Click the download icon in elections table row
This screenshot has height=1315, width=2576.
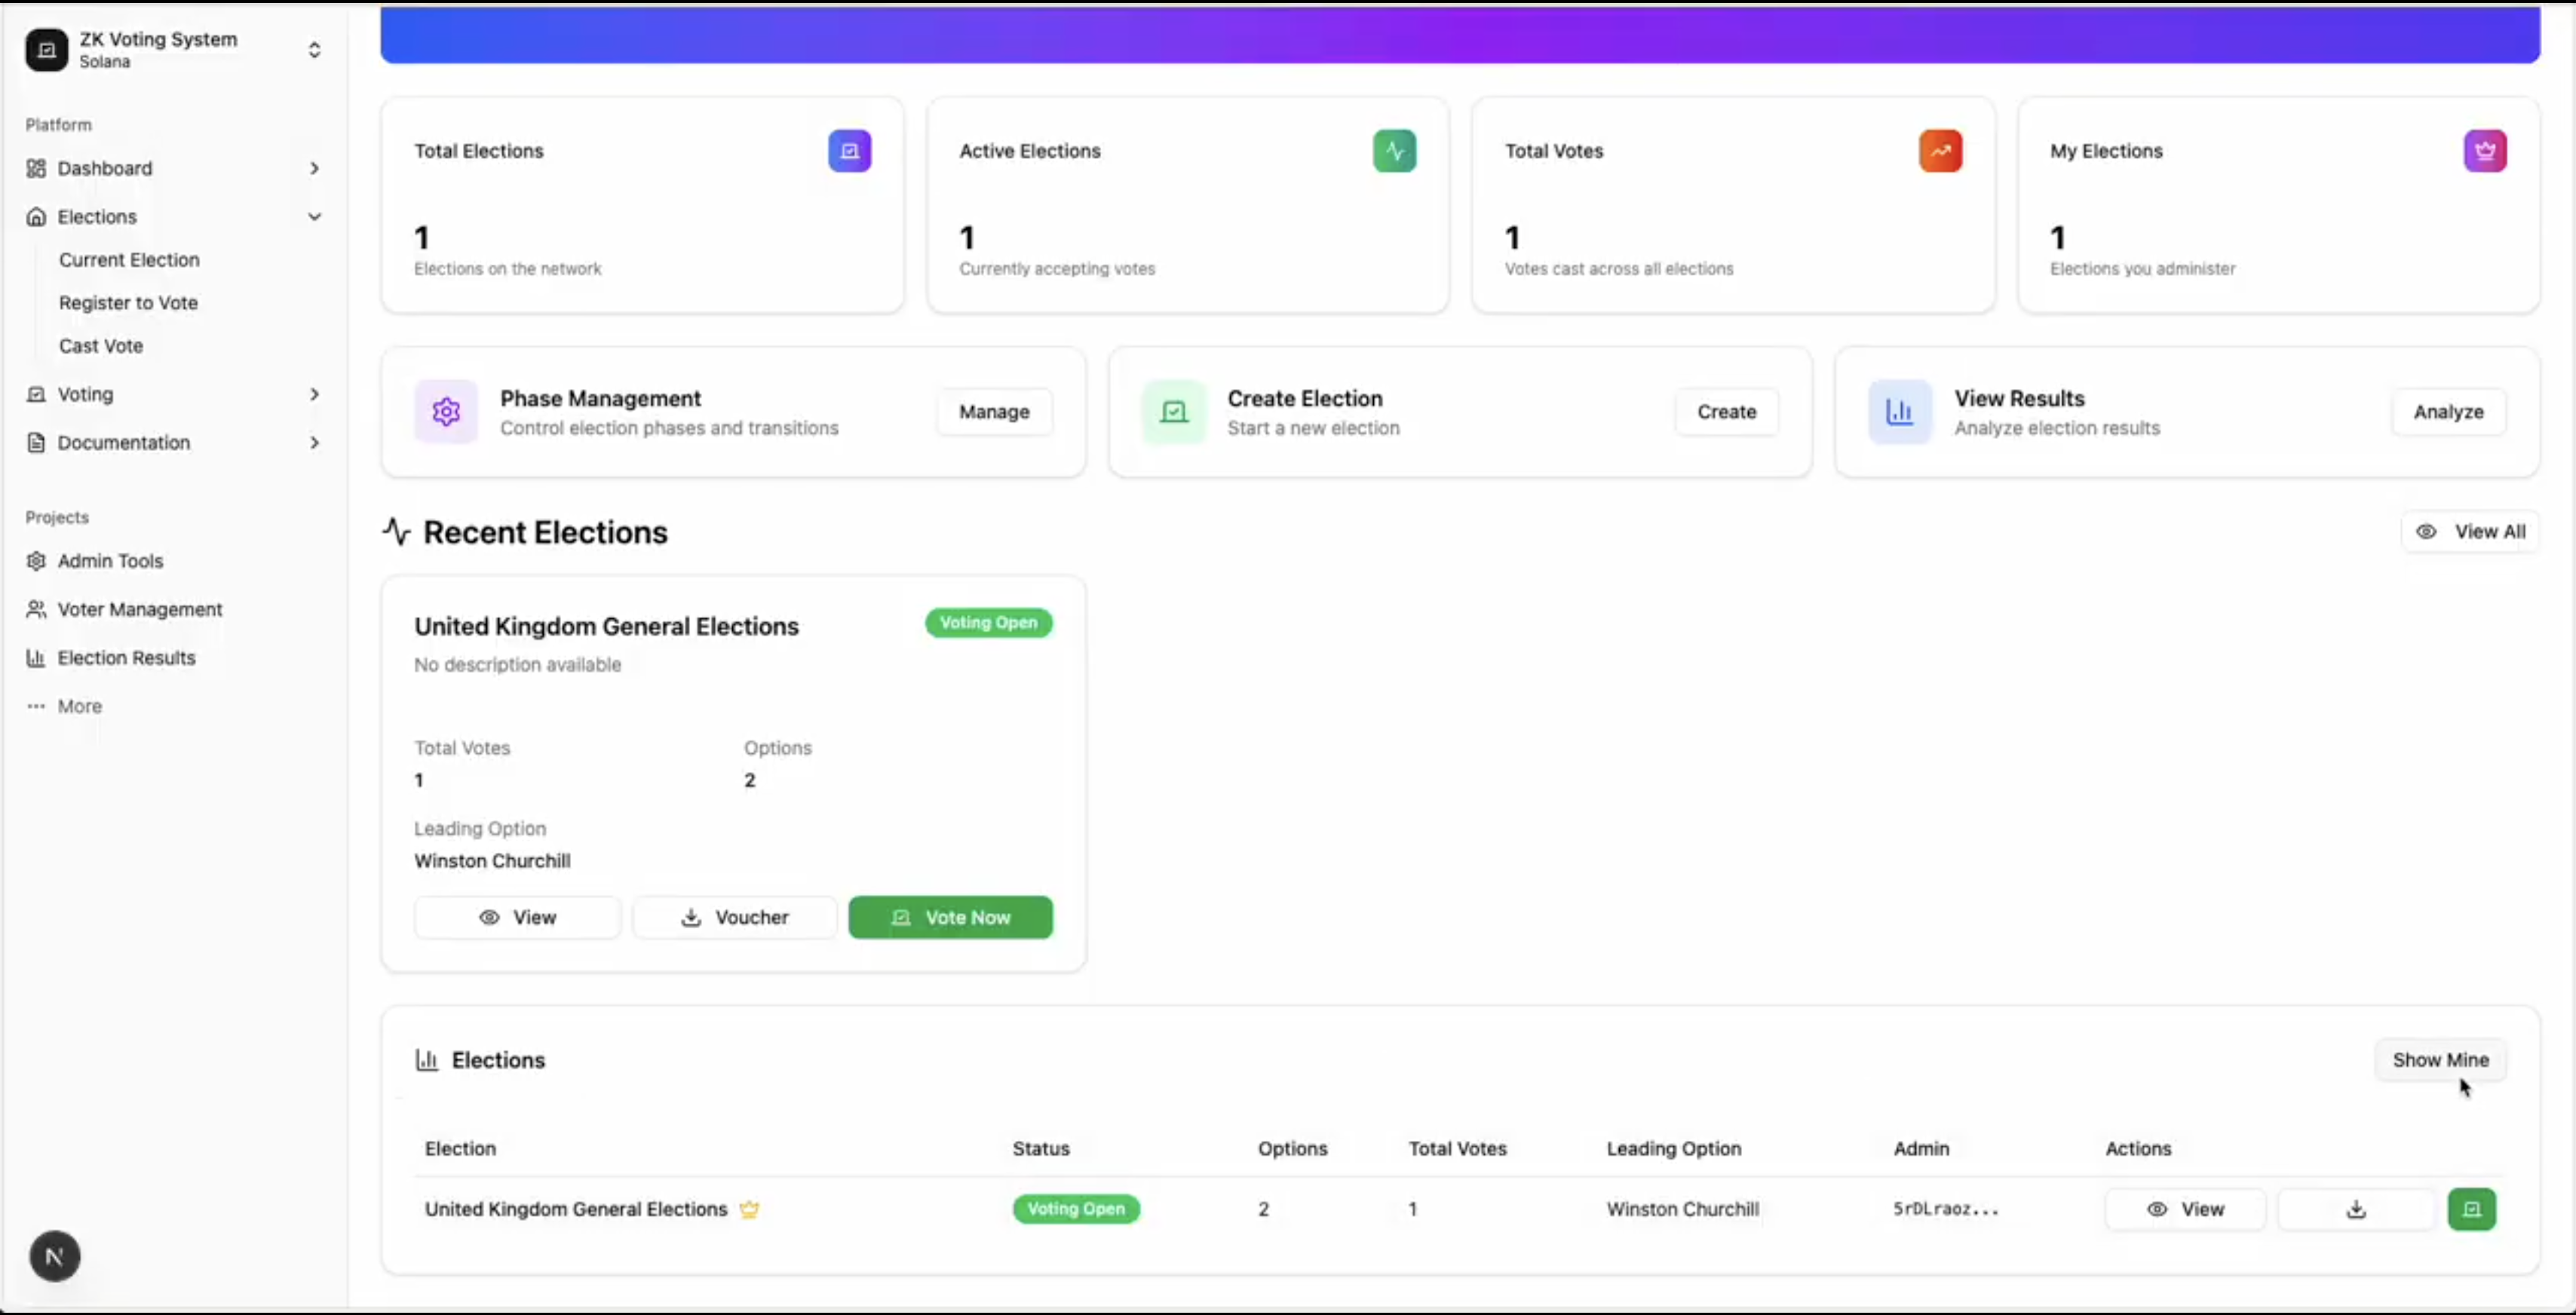pos(2355,1209)
